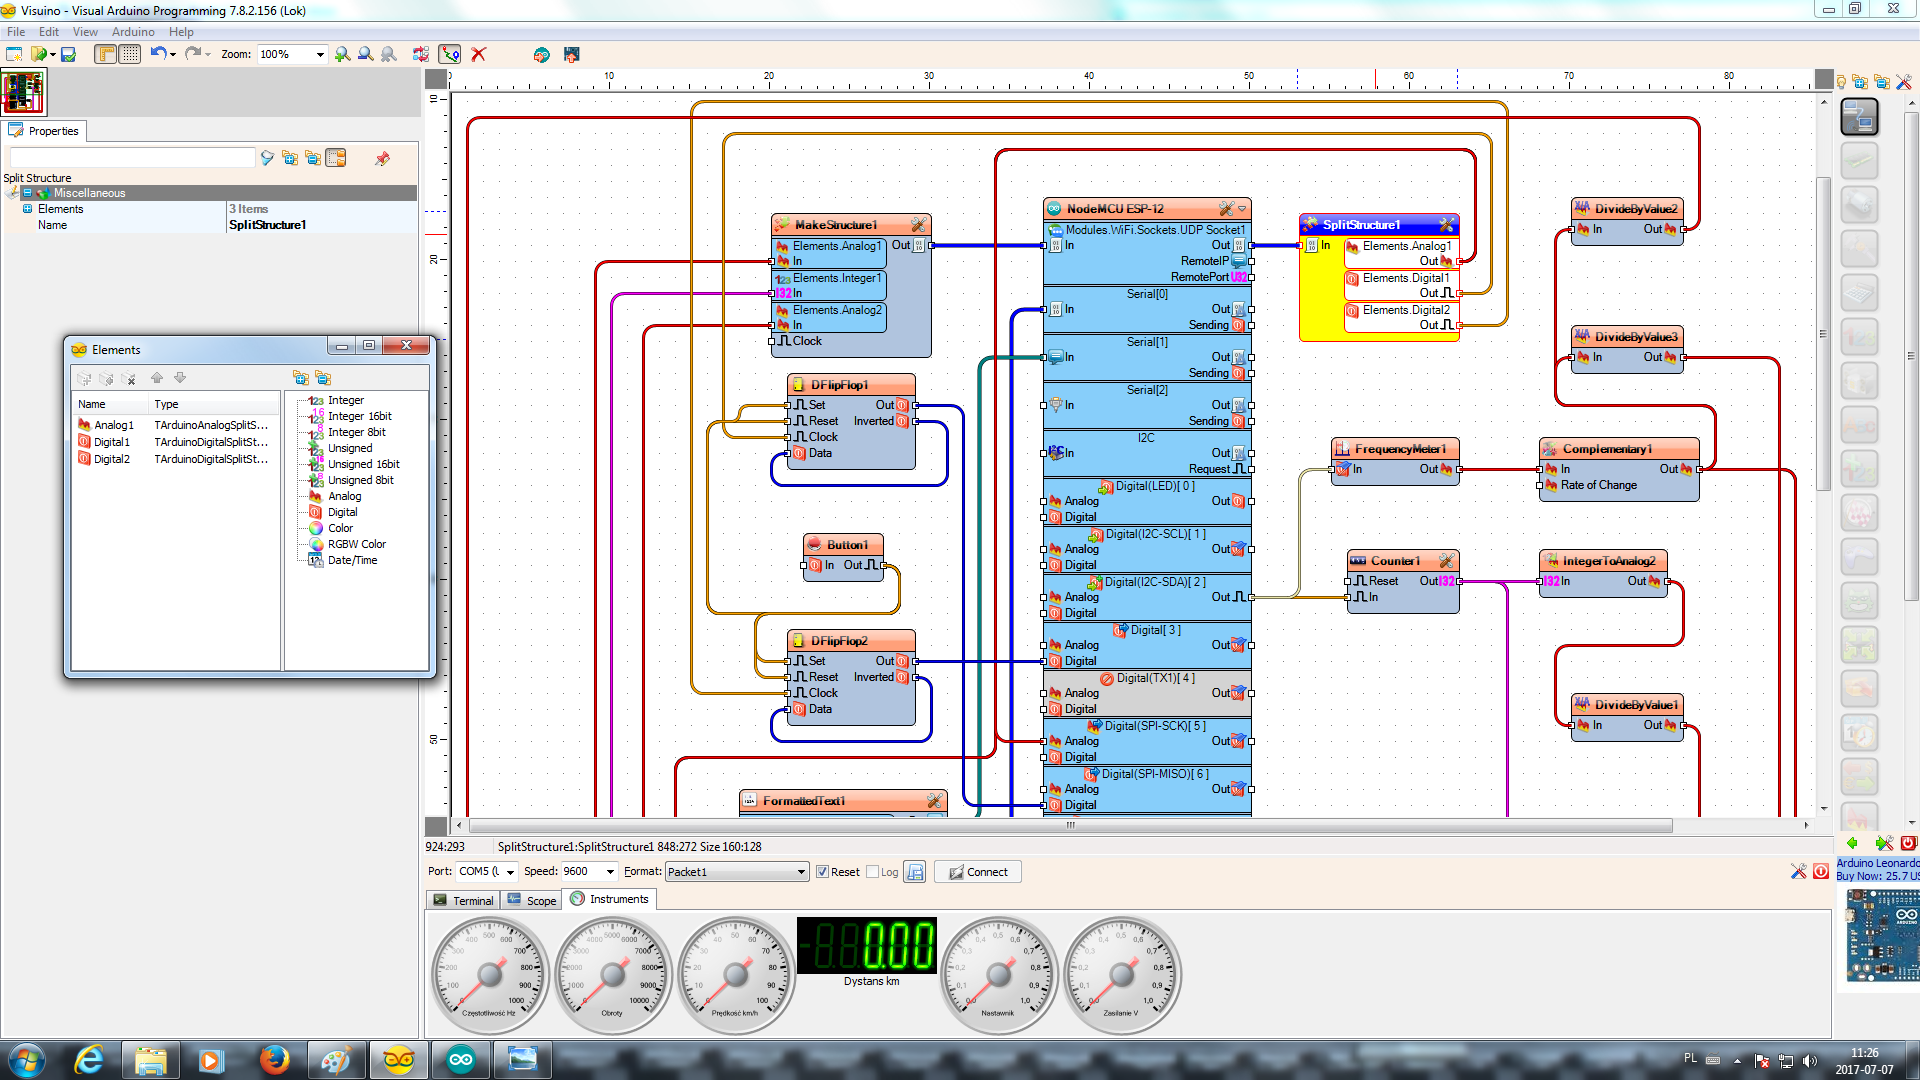Expand the Elements property row
Screen dimensions: 1920x1080
(27, 209)
